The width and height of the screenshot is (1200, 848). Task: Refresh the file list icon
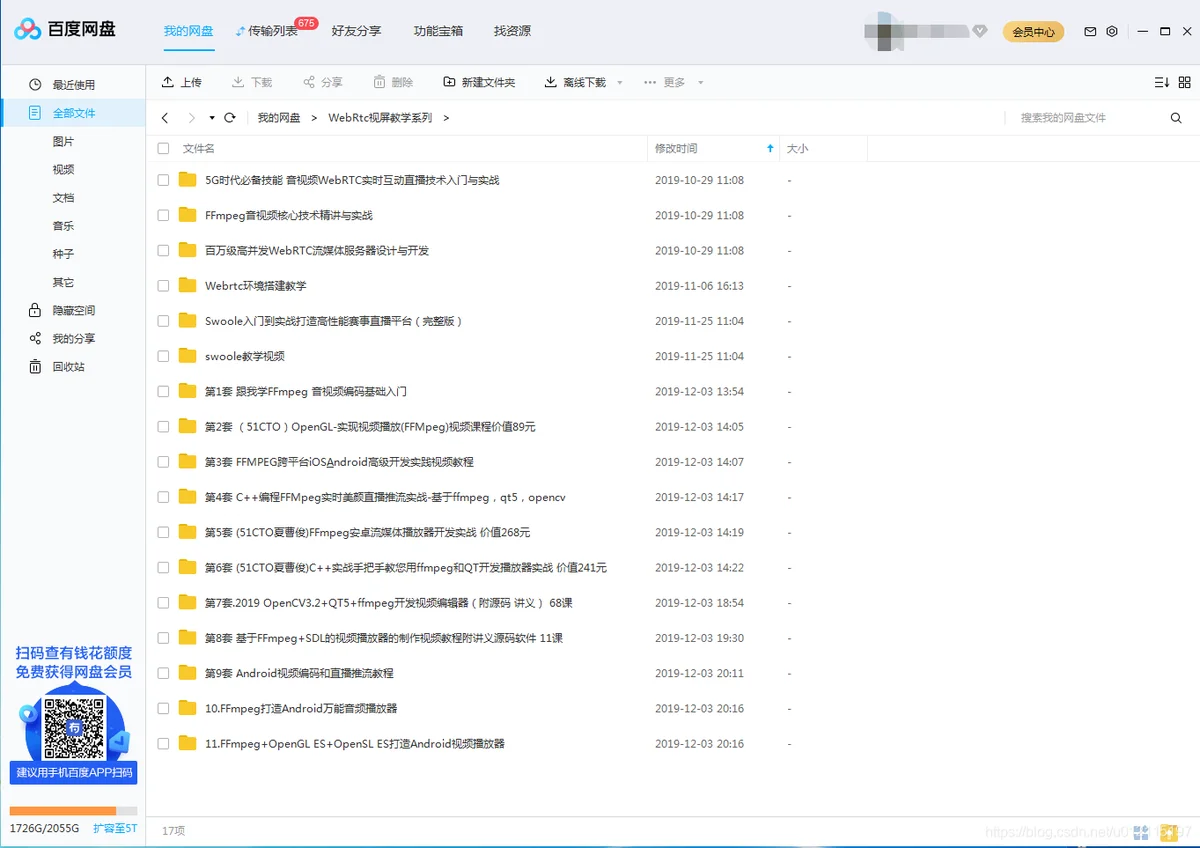tap(230, 118)
